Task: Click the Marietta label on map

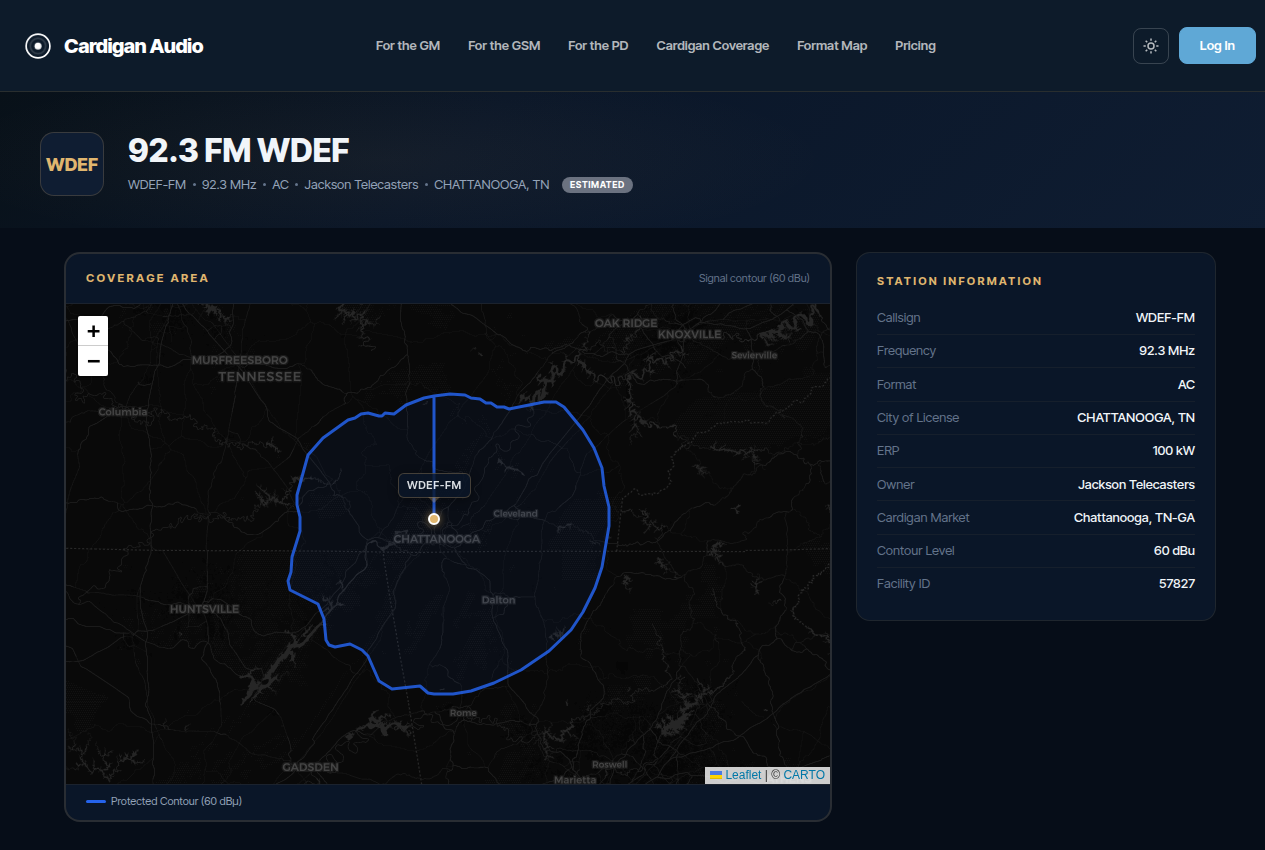Action: [575, 779]
